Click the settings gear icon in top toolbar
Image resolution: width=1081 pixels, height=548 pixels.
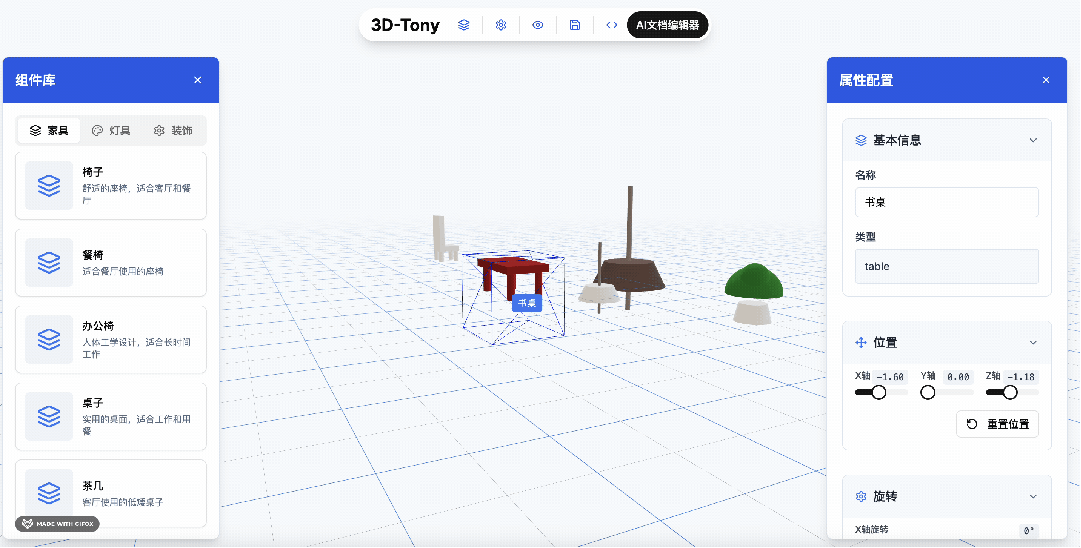501,25
